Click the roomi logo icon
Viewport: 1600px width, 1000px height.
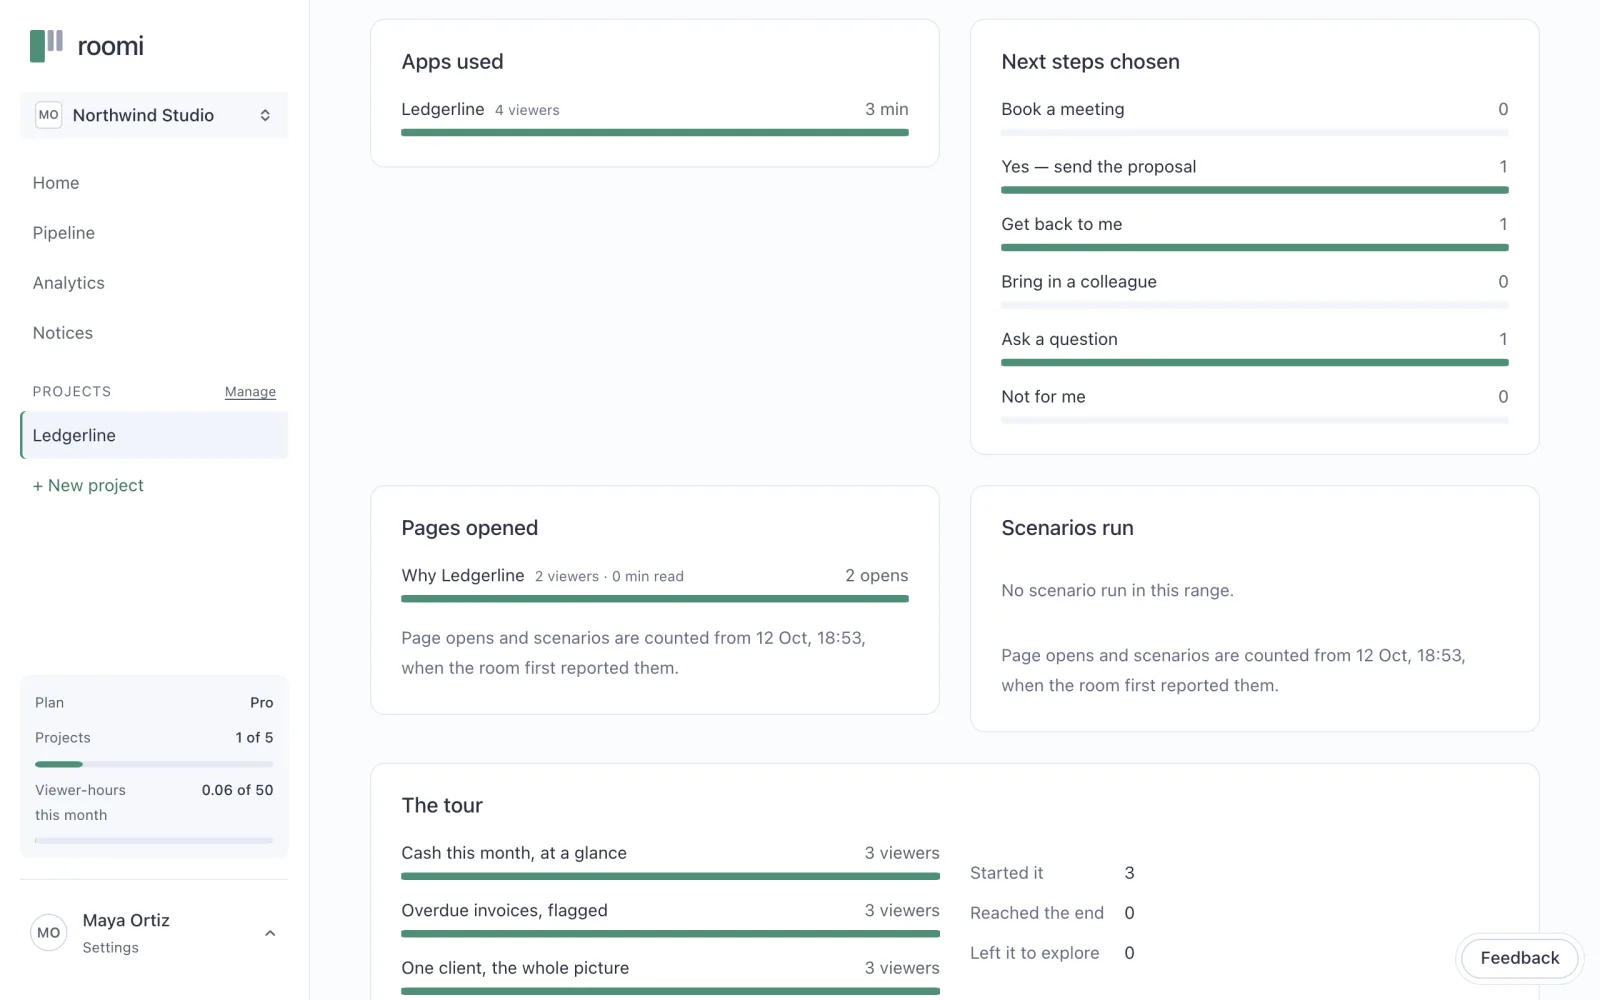[46, 45]
